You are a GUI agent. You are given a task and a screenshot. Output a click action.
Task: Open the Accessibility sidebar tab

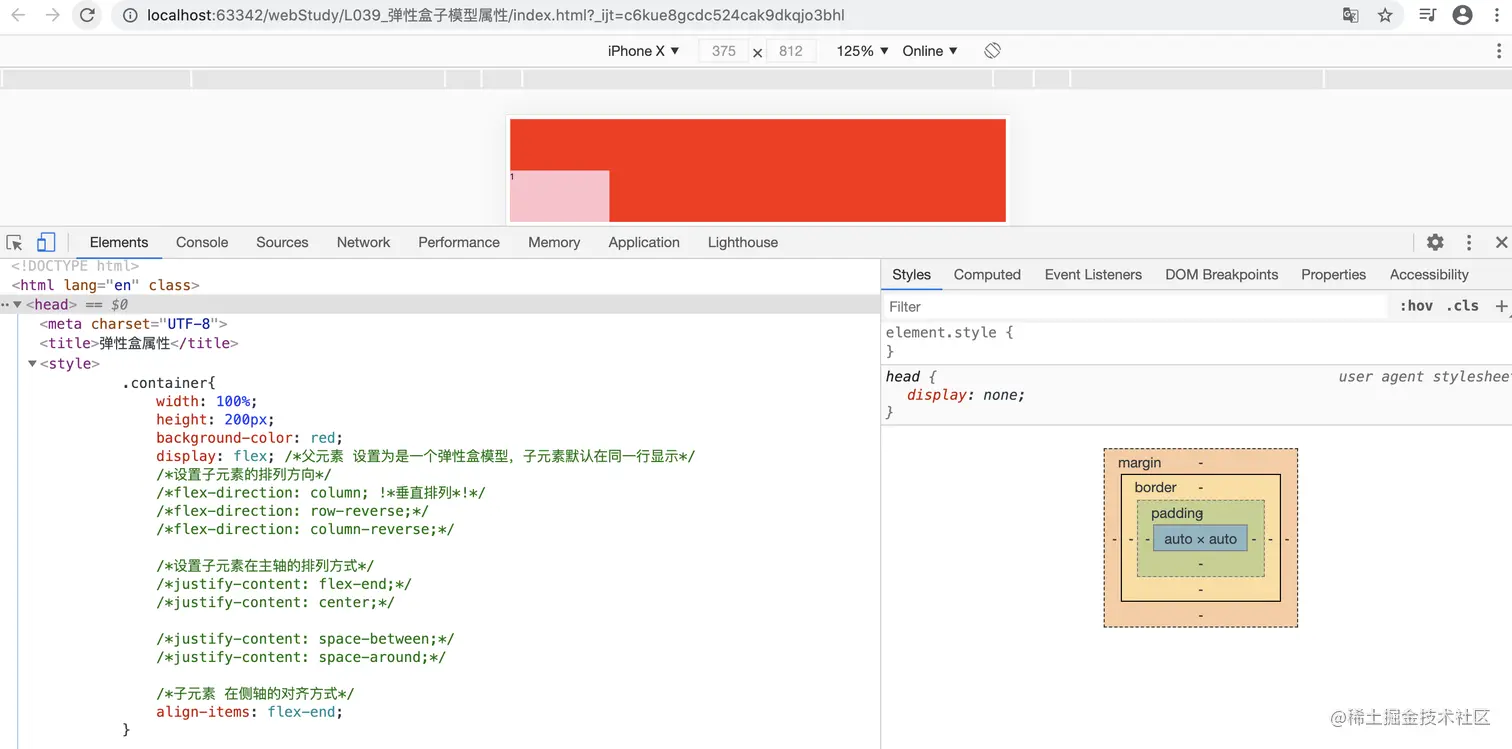pyautogui.click(x=1429, y=275)
